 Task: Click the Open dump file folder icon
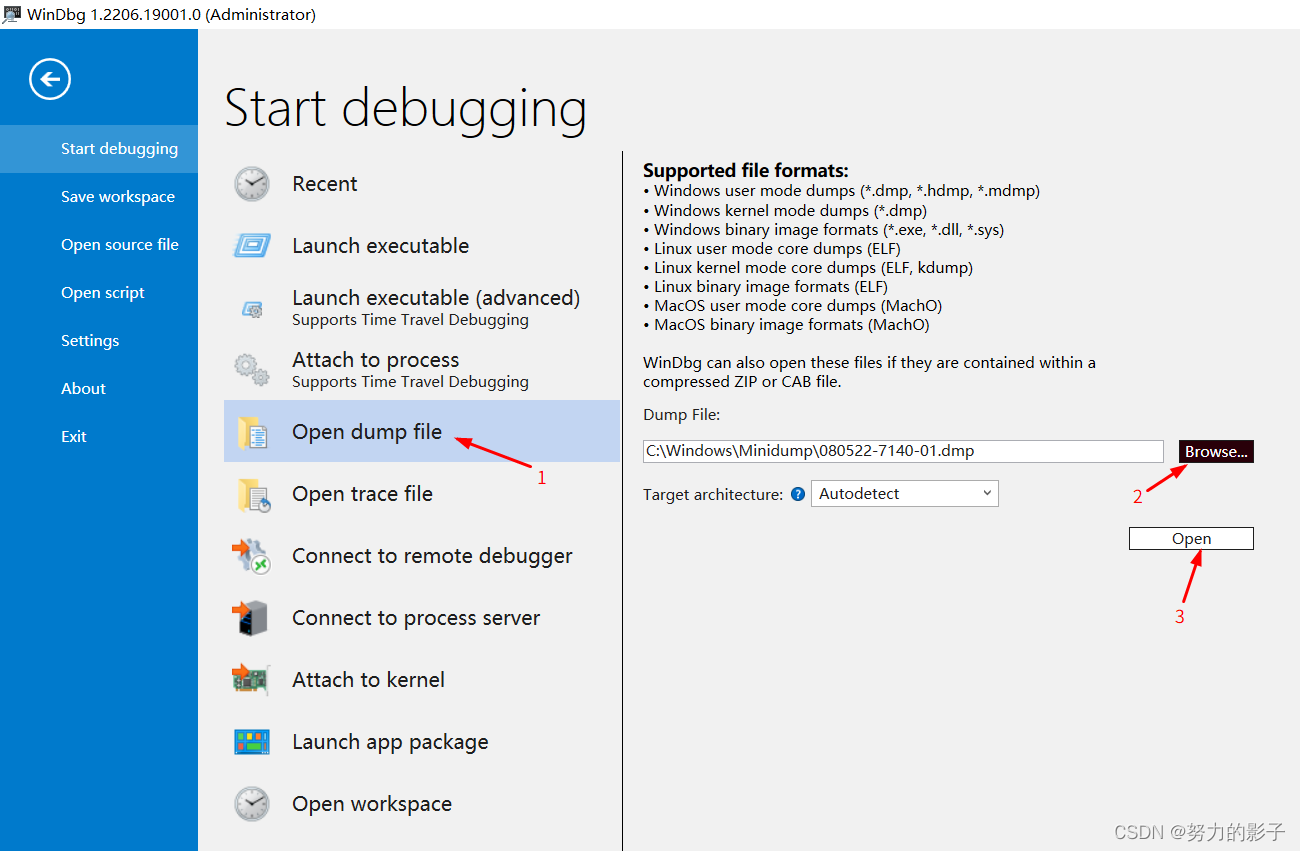coord(252,432)
